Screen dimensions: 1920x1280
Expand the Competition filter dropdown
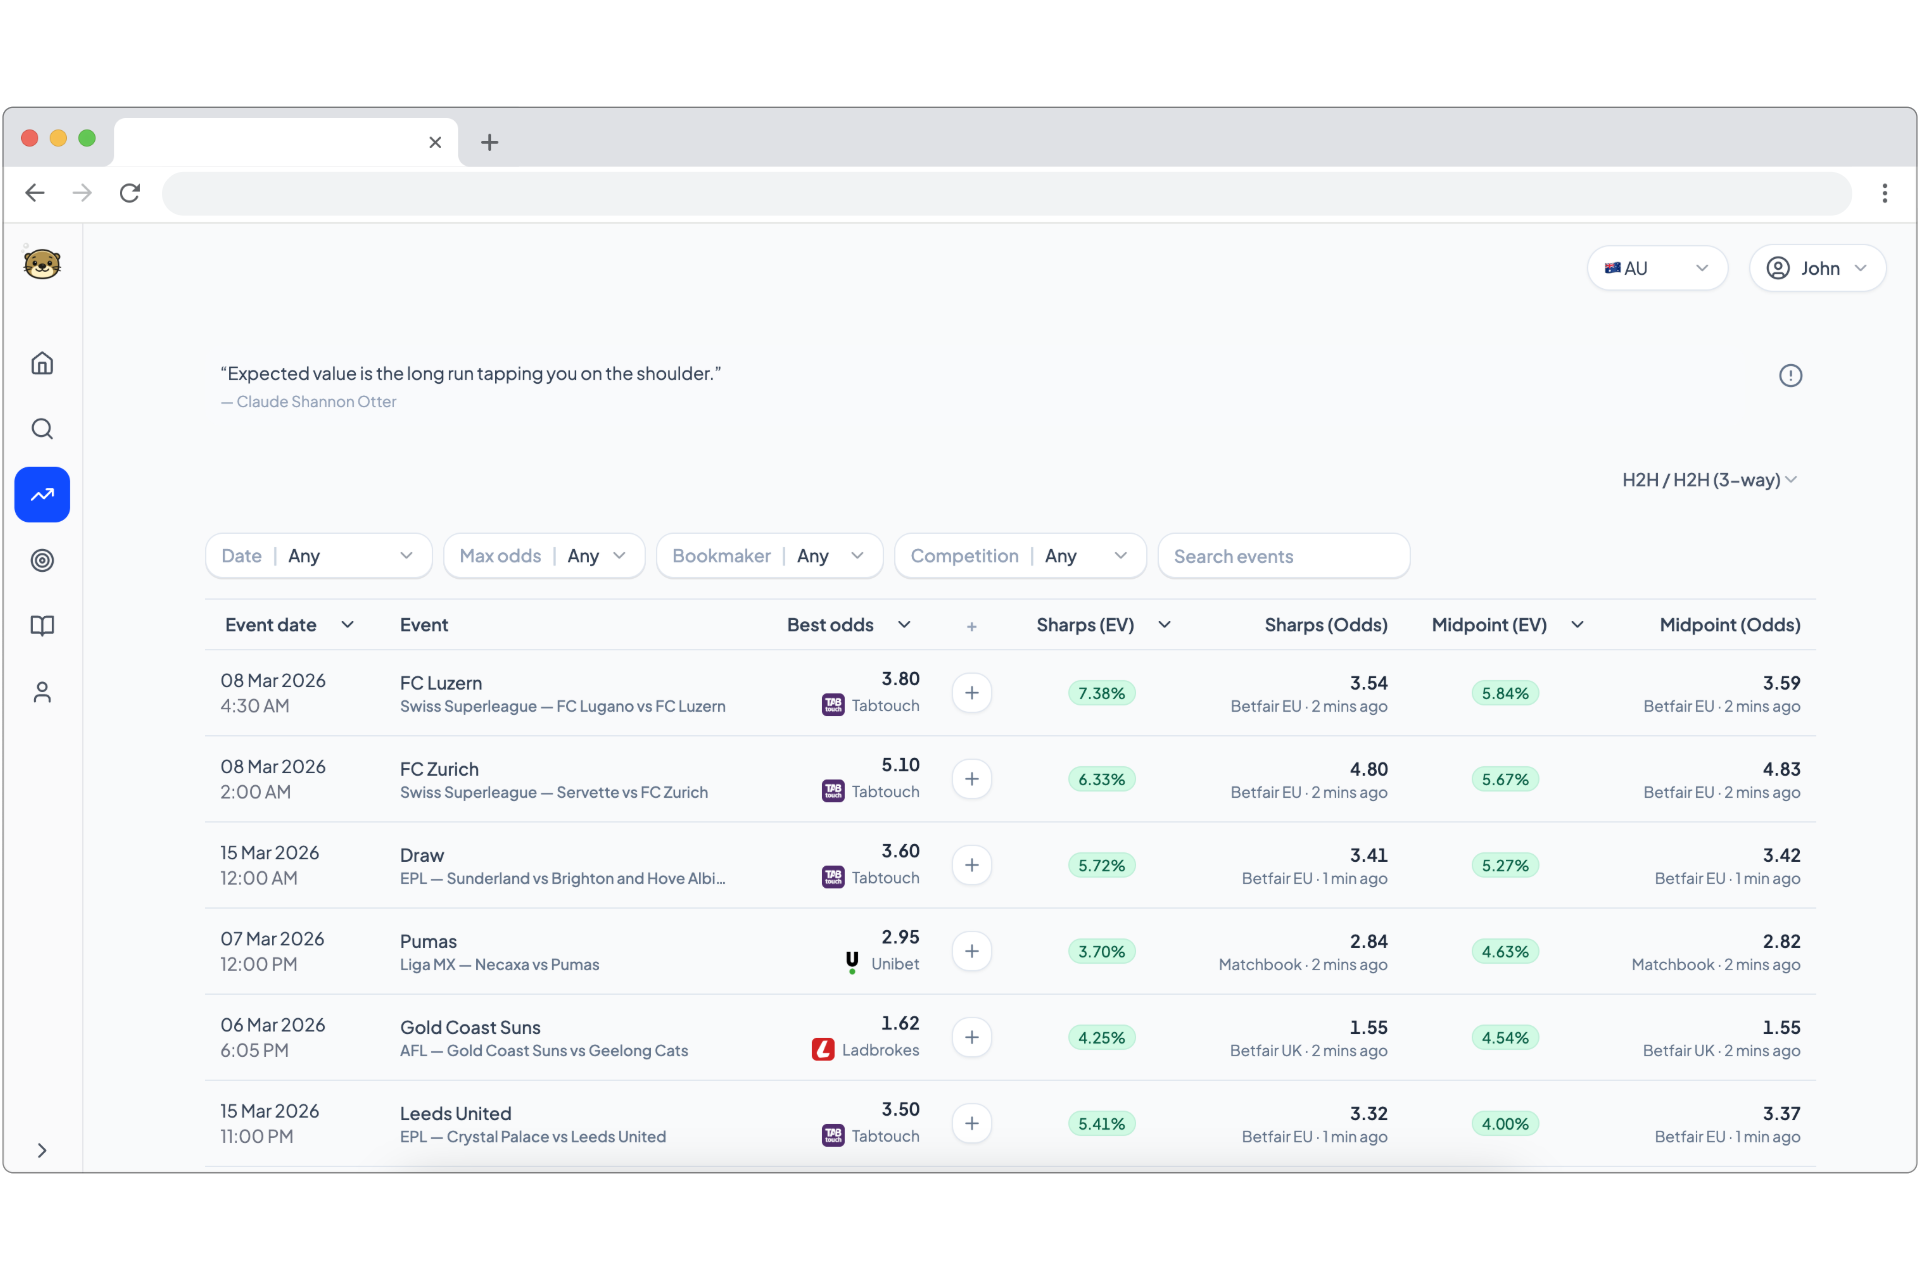tap(1019, 555)
